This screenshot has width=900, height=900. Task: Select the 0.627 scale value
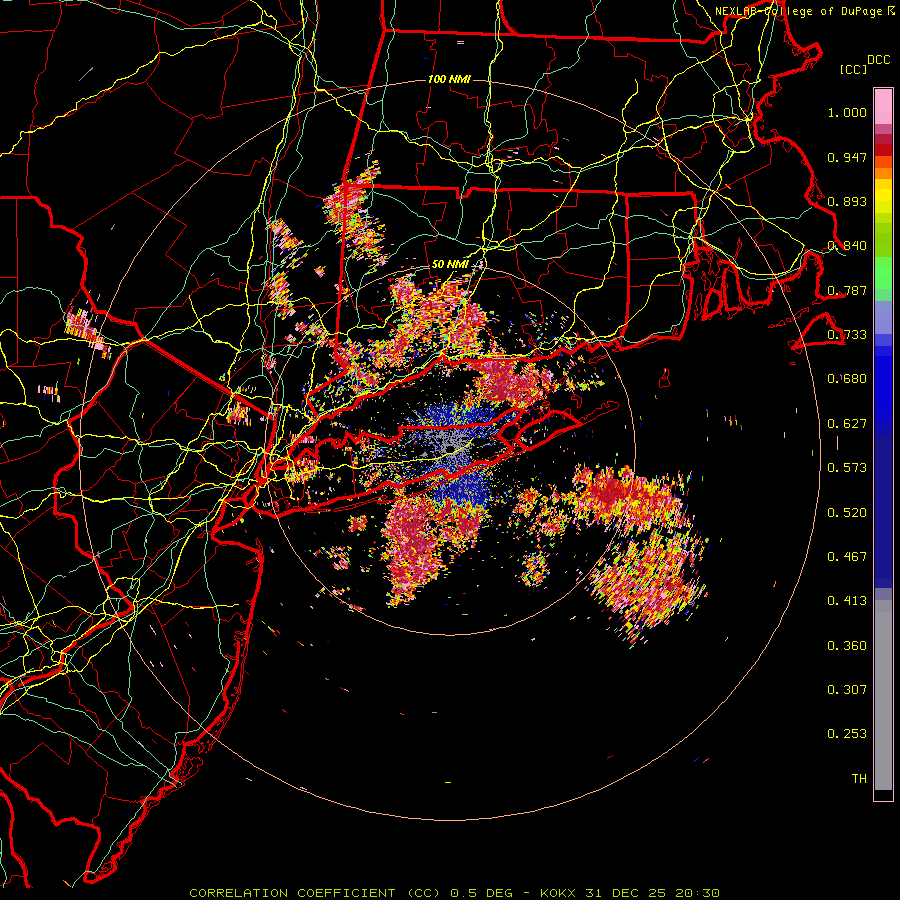847,424
